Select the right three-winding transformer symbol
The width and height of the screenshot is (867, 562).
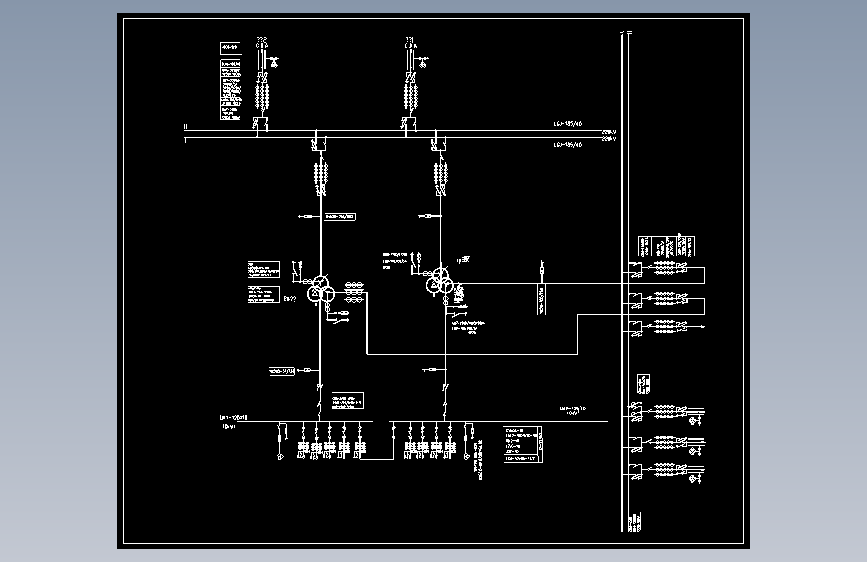440,282
